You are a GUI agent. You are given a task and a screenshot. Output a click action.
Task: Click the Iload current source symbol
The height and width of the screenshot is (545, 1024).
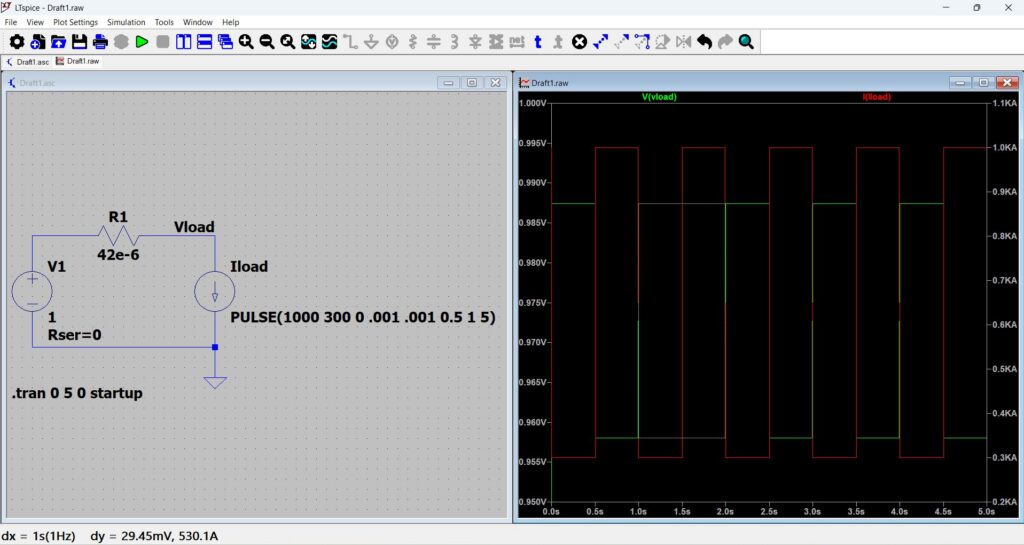coord(215,290)
